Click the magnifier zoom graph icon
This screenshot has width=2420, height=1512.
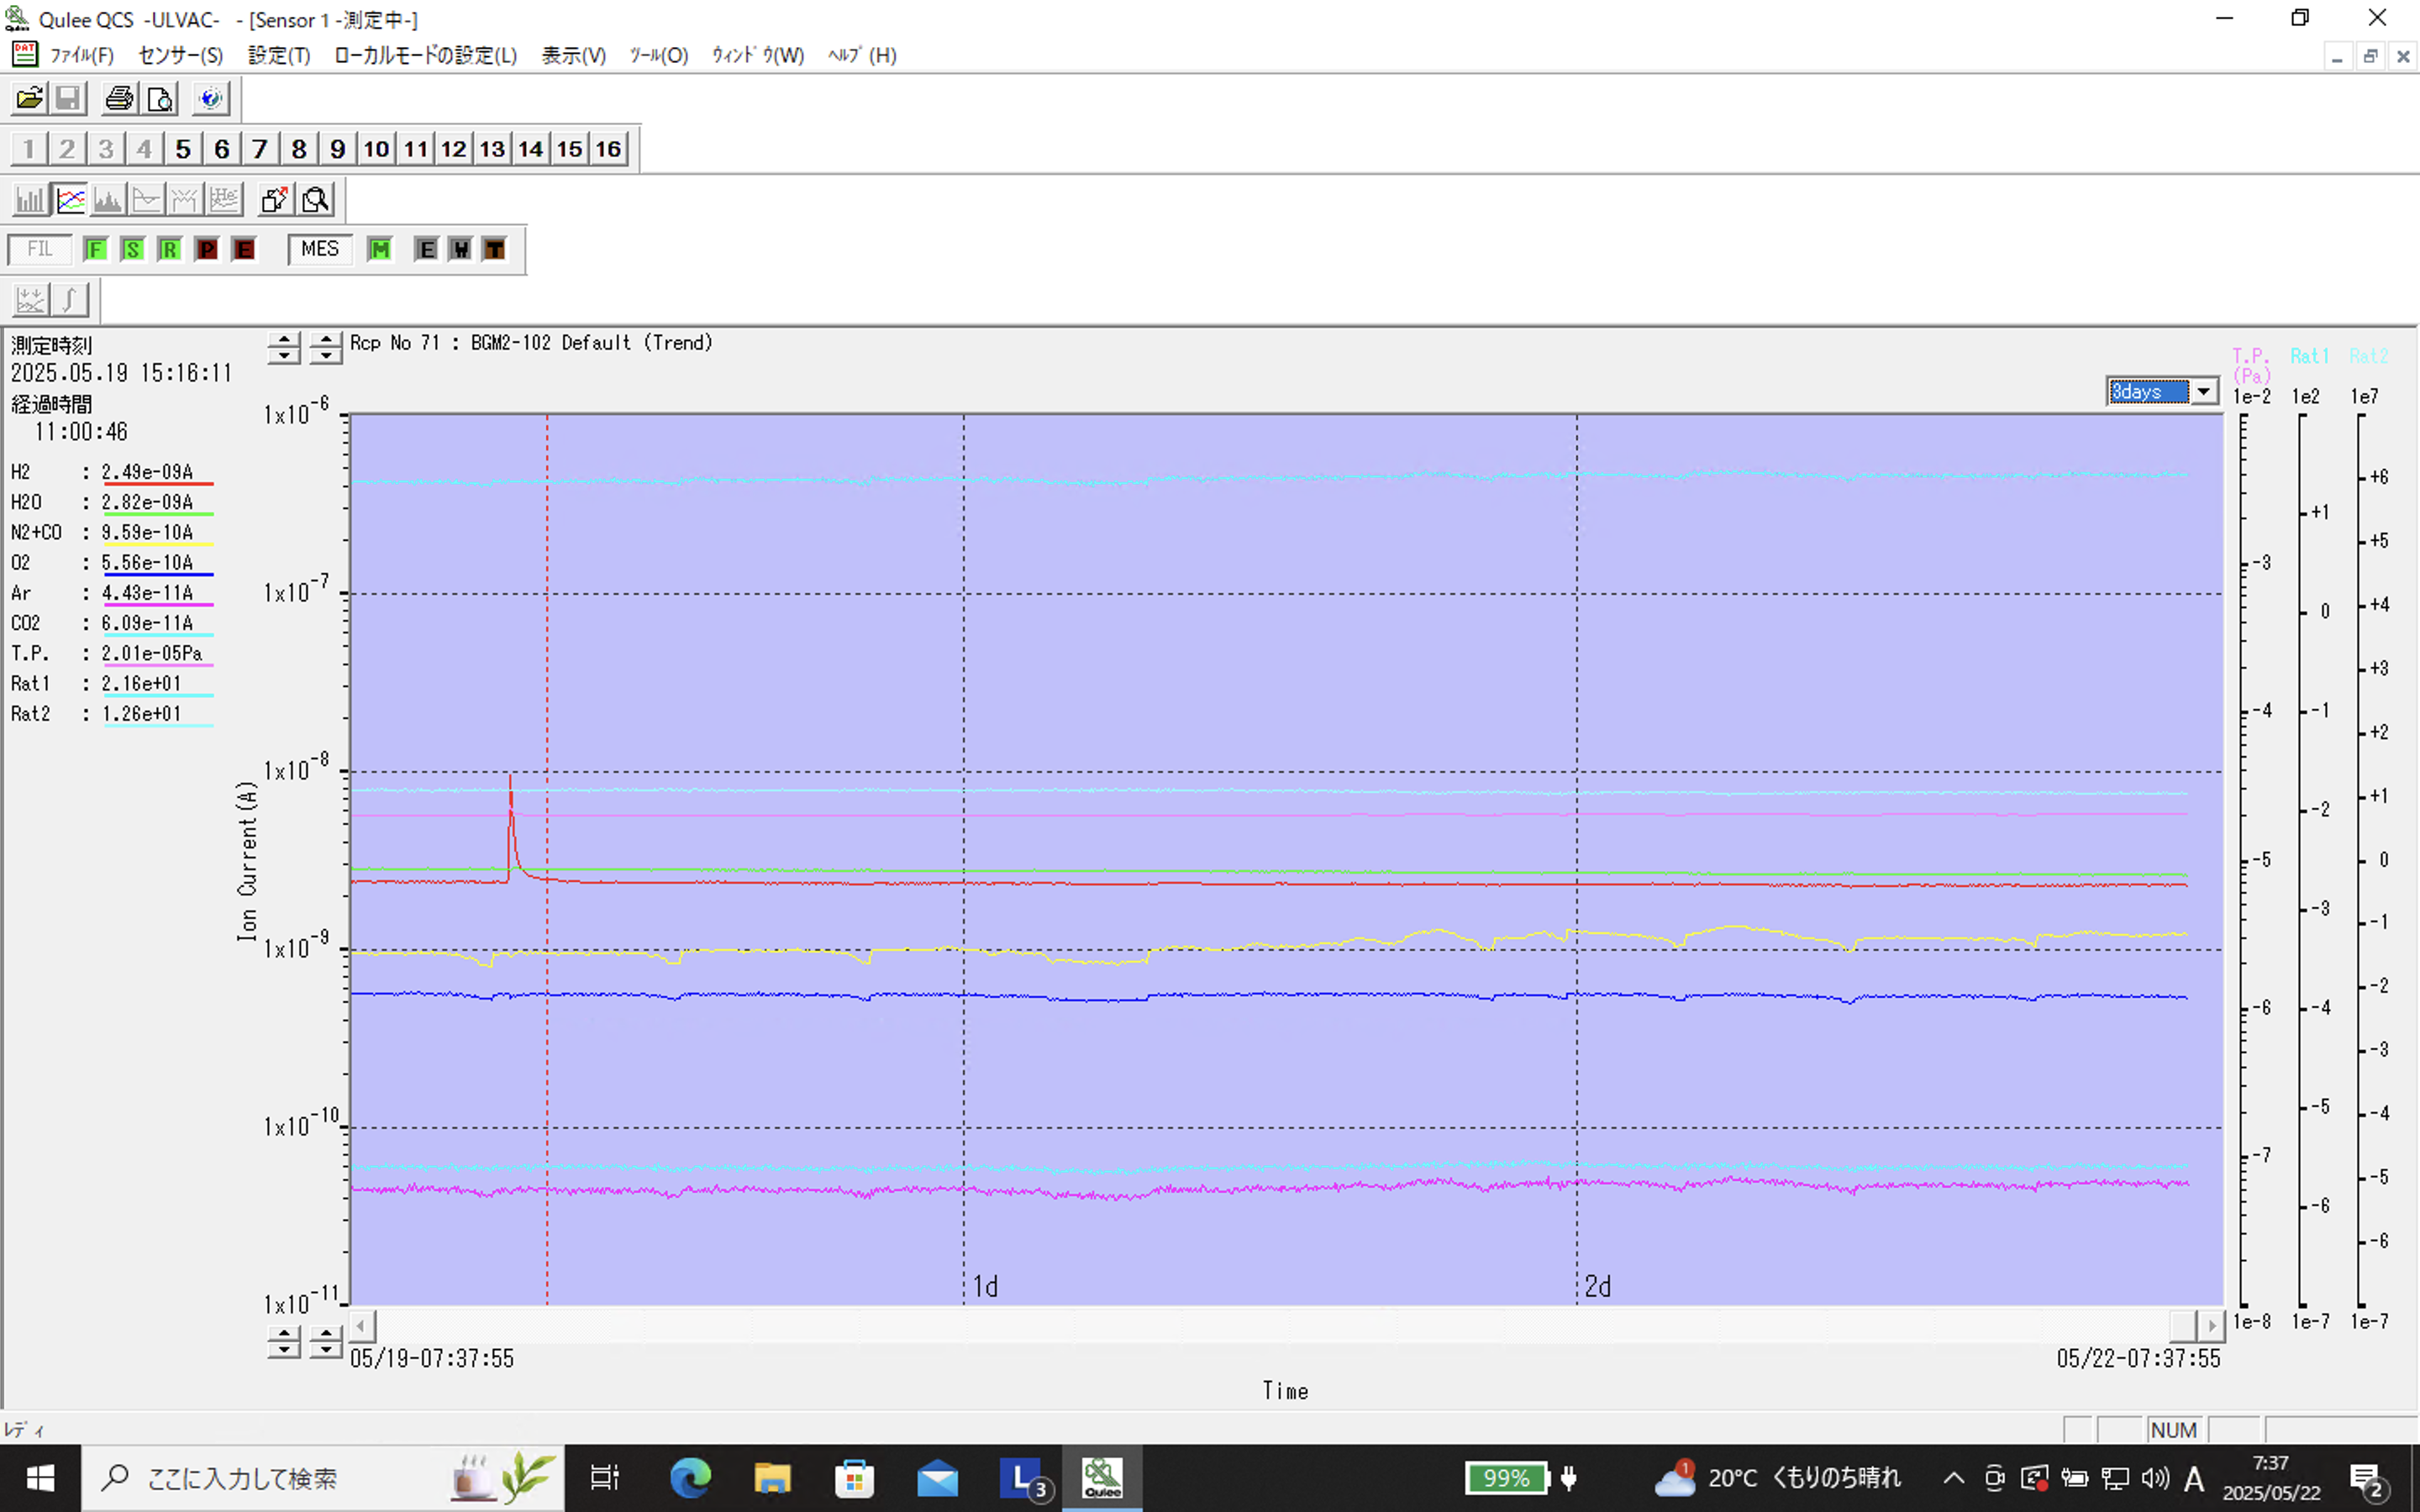point(316,200)
